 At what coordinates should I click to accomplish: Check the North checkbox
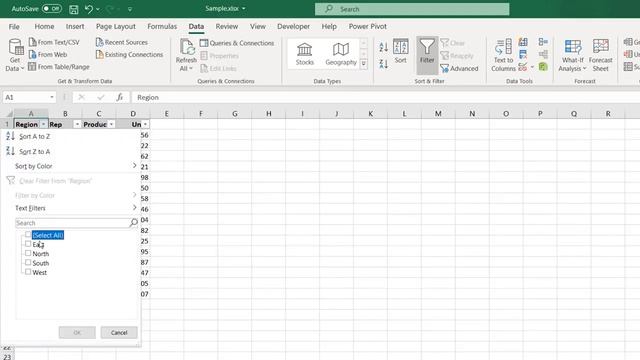tap(28, 253)
